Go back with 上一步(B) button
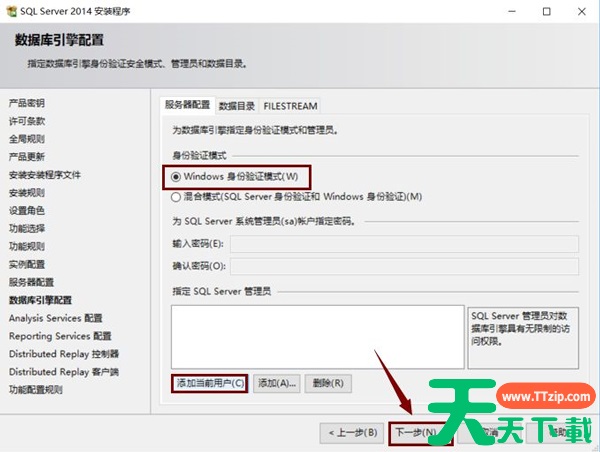Image resolution: width=600 pixels, height=452 pixels. [x=352, y=433]
